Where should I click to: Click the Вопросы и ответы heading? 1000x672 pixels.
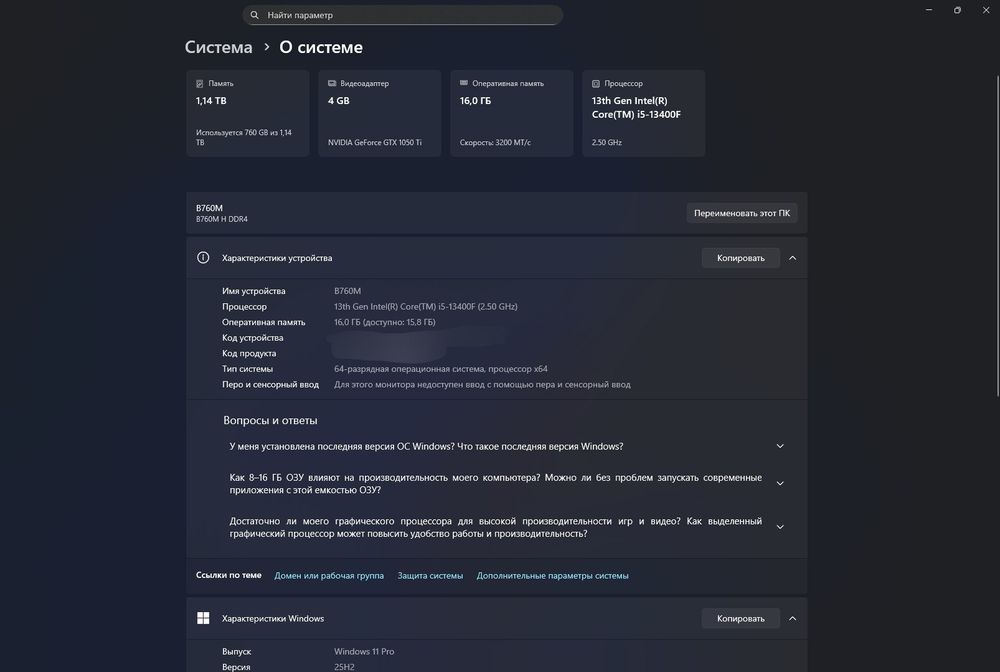pyautogui.click(x=270, y=420)
